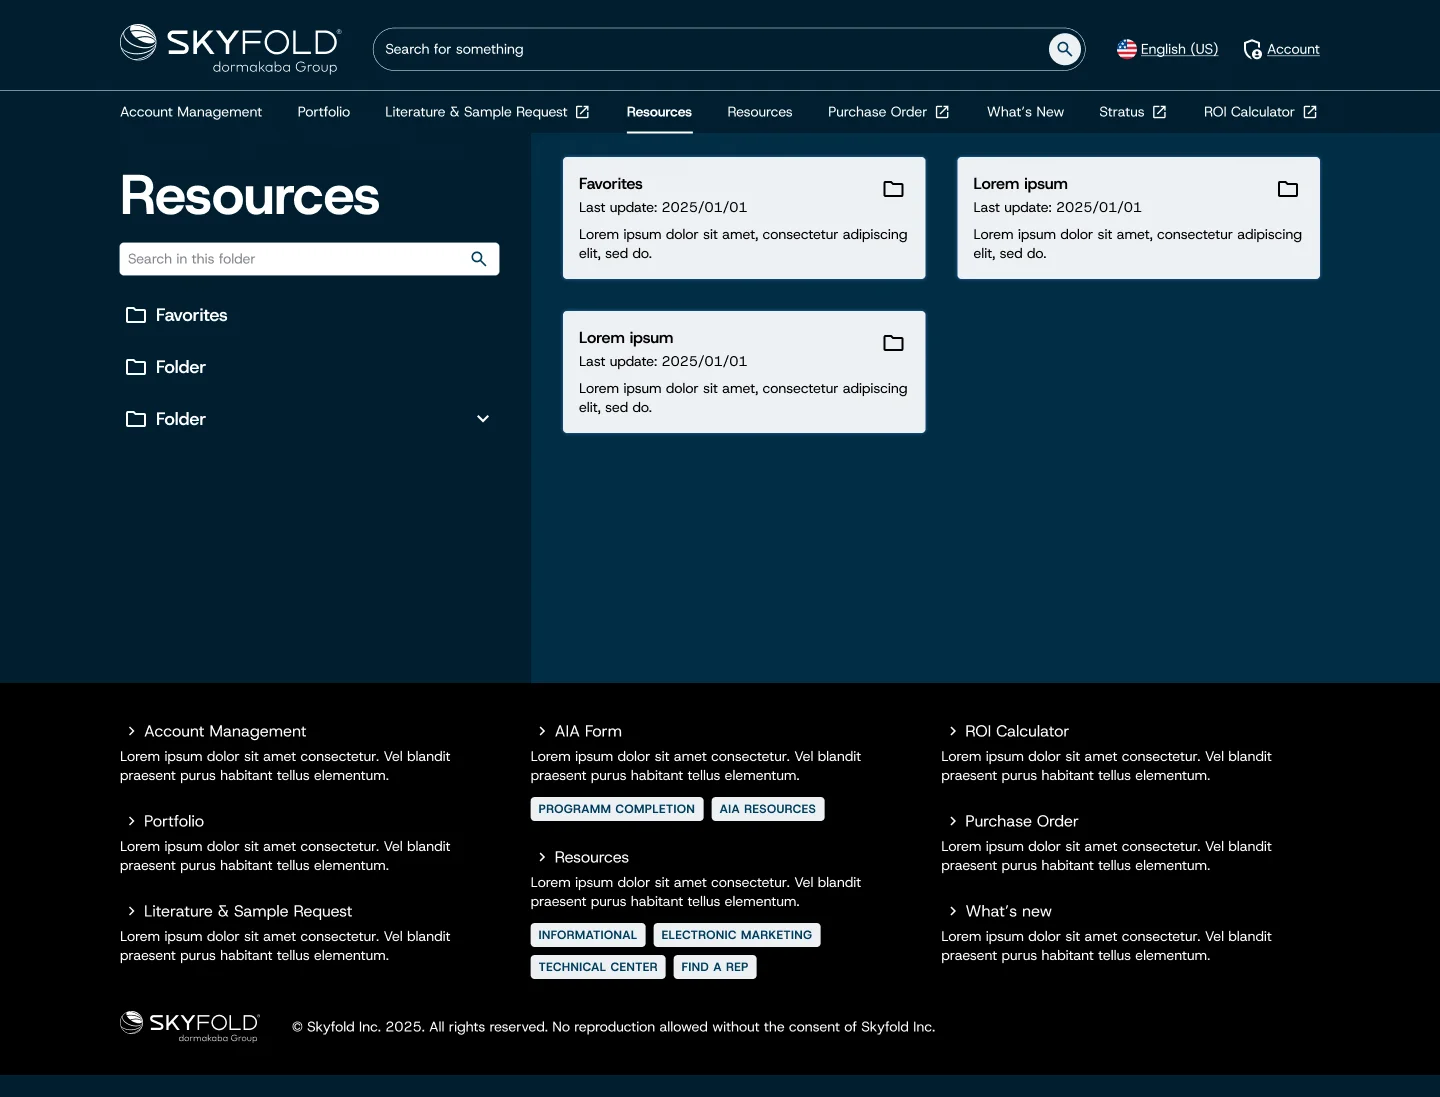Image resolution: width=1440 pixels, height=1097 pixels.
Task: Click the external link icon next to Stratus
Action: pyautogui.click(x=1160, y=112)
